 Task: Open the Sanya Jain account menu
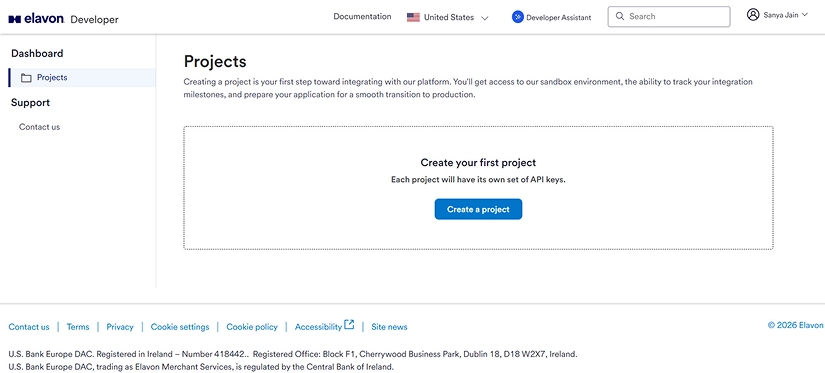(x=777, y=15)
